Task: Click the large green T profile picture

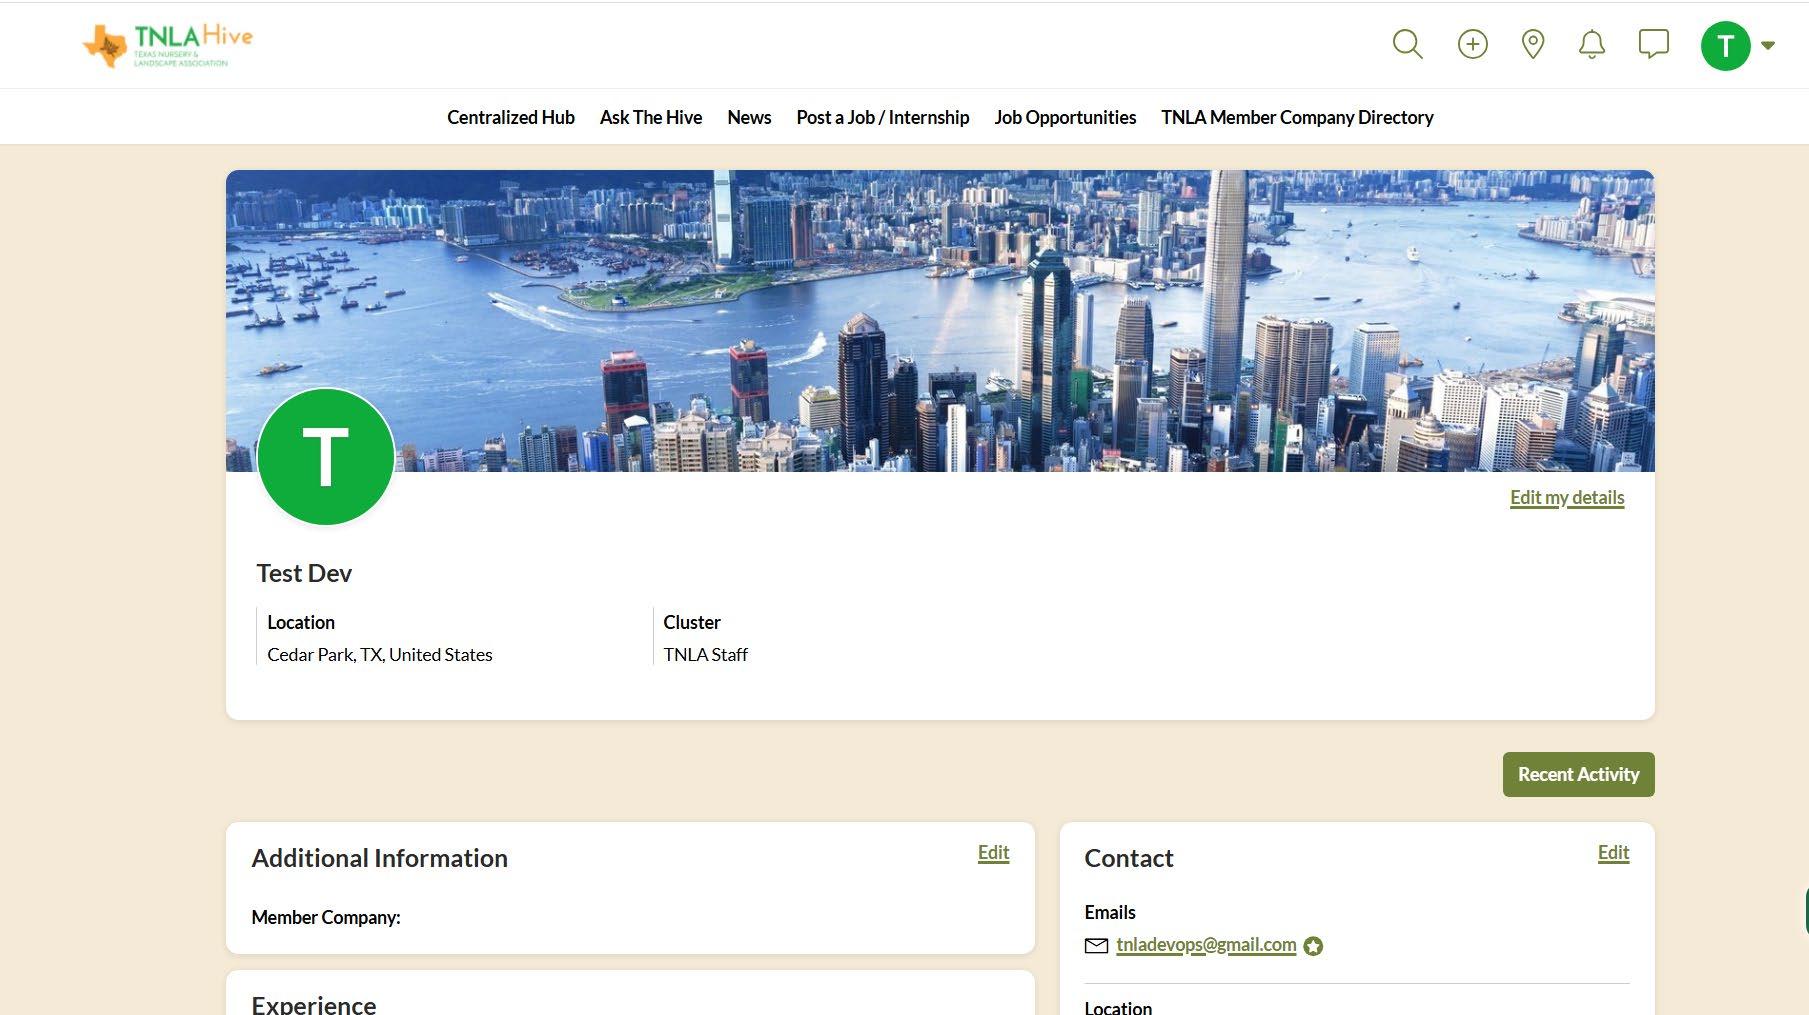Action: [326, 457]
